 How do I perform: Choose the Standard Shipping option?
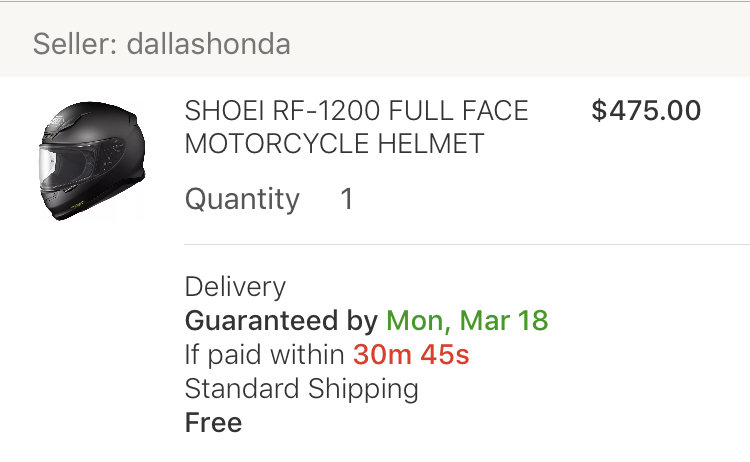click(x=302, y=389)
